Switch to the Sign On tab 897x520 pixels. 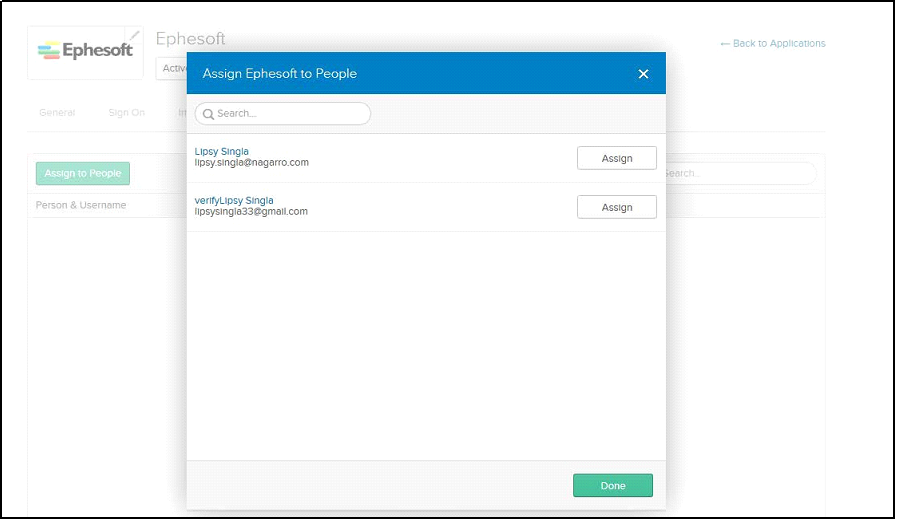point(126,113)
